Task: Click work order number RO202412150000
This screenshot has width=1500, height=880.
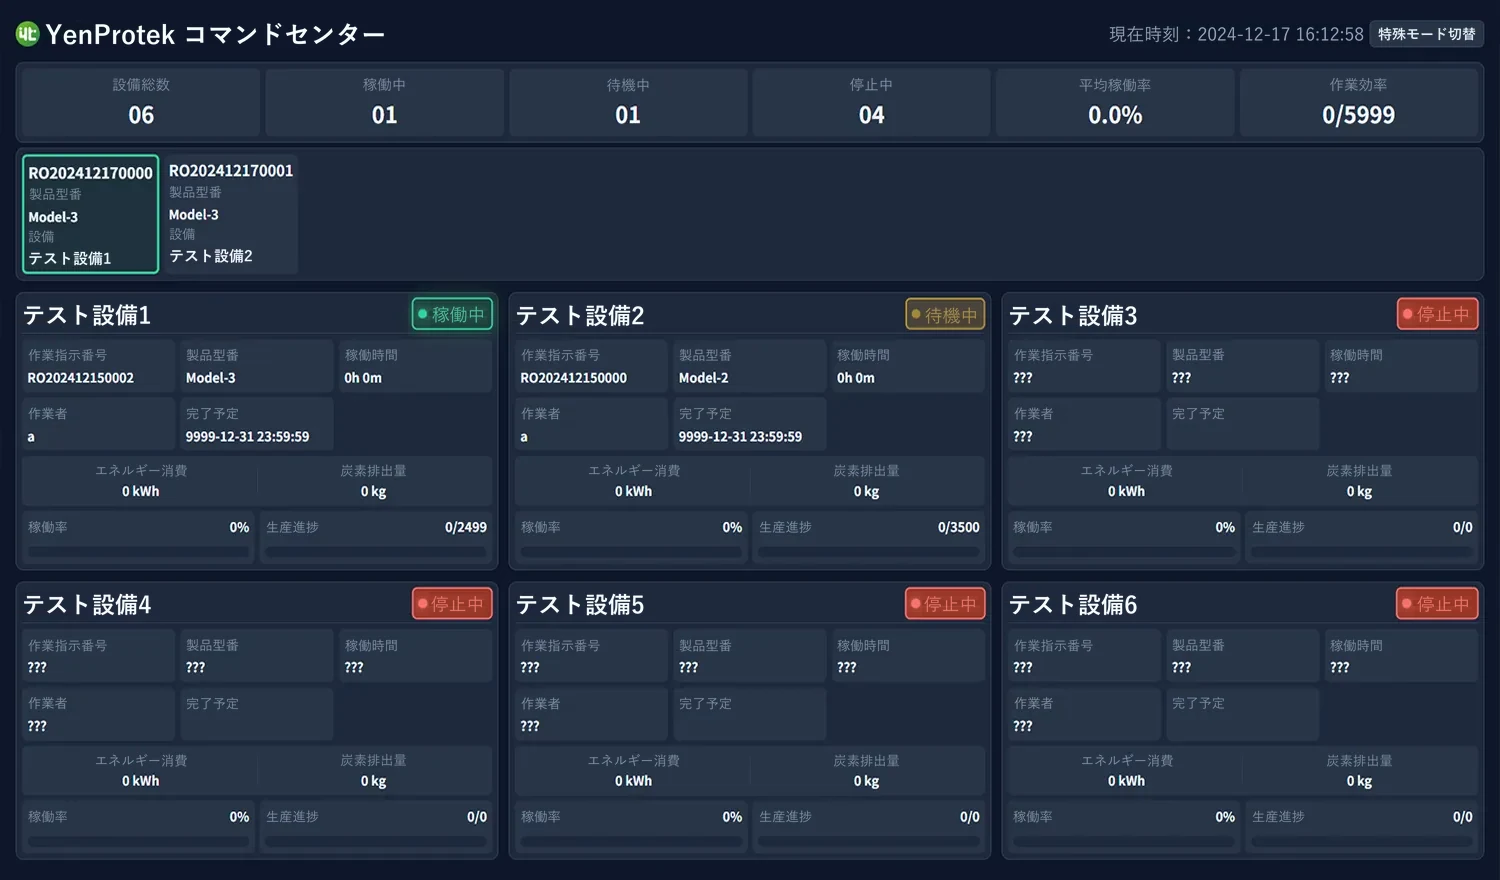Action: coord(574,378)
